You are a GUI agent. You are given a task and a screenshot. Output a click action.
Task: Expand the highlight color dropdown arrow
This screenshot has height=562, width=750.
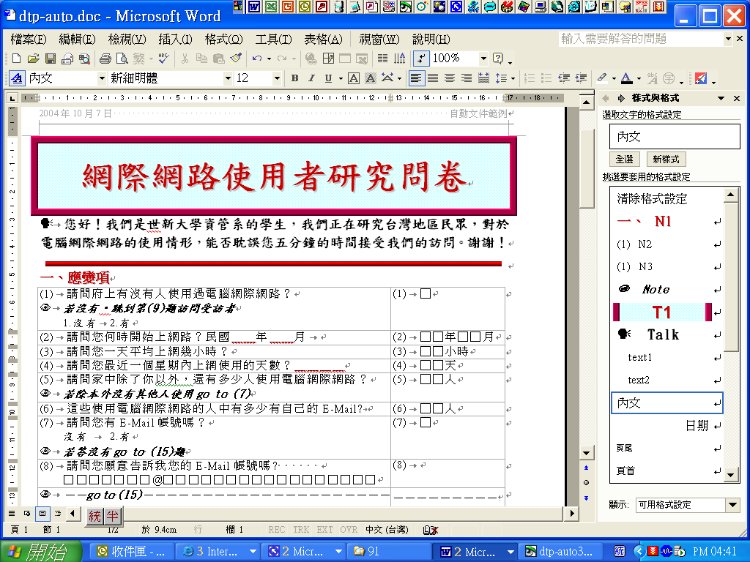[614, 78]
